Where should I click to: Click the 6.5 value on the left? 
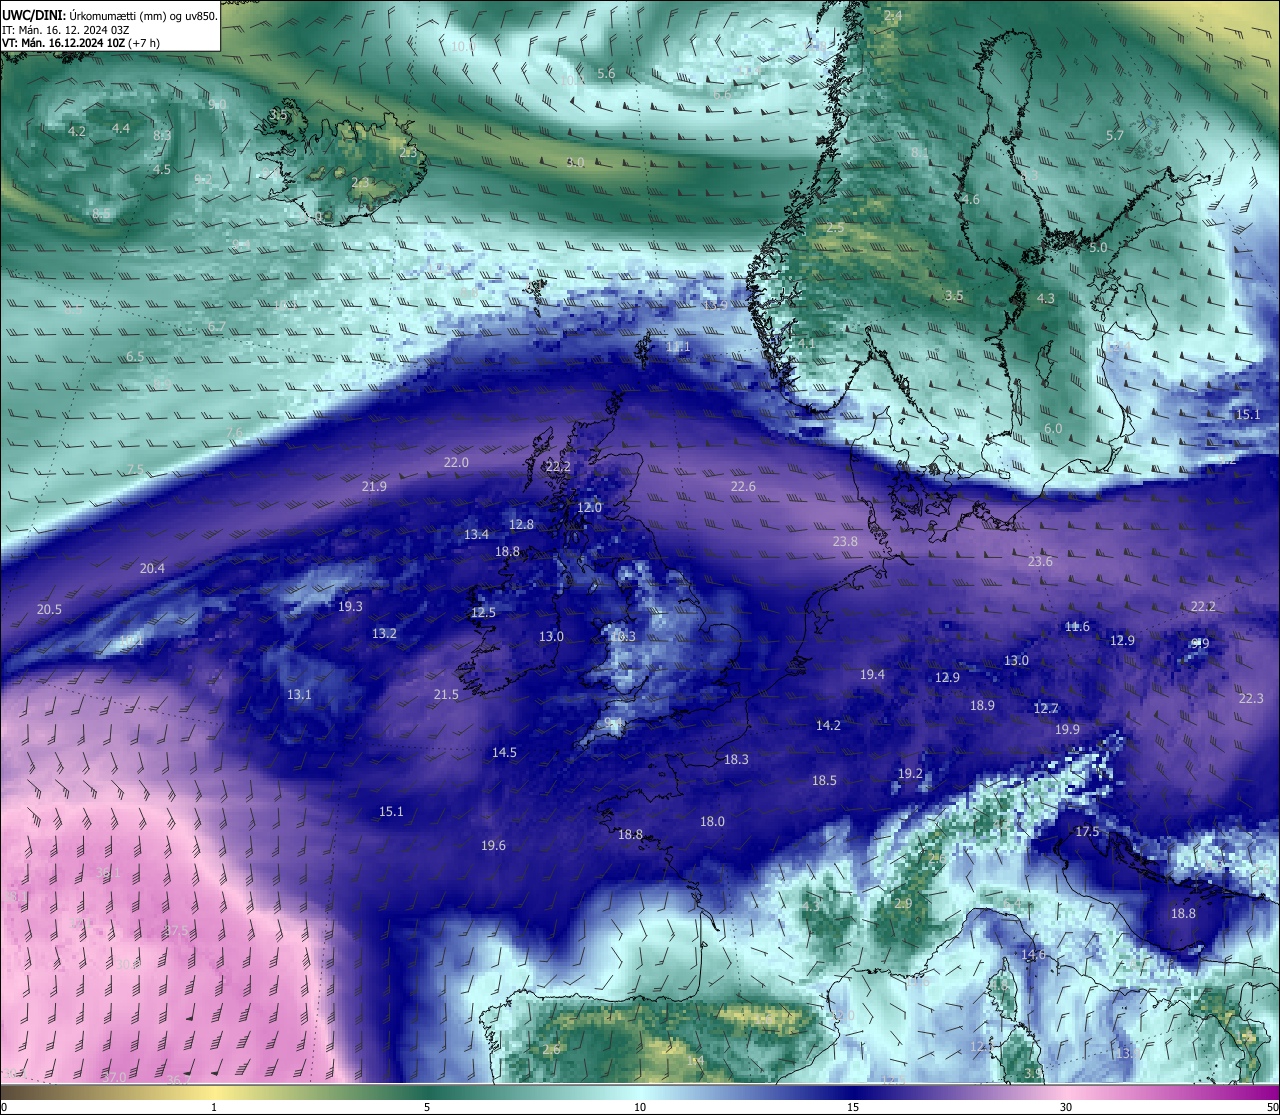pos(135,356)
